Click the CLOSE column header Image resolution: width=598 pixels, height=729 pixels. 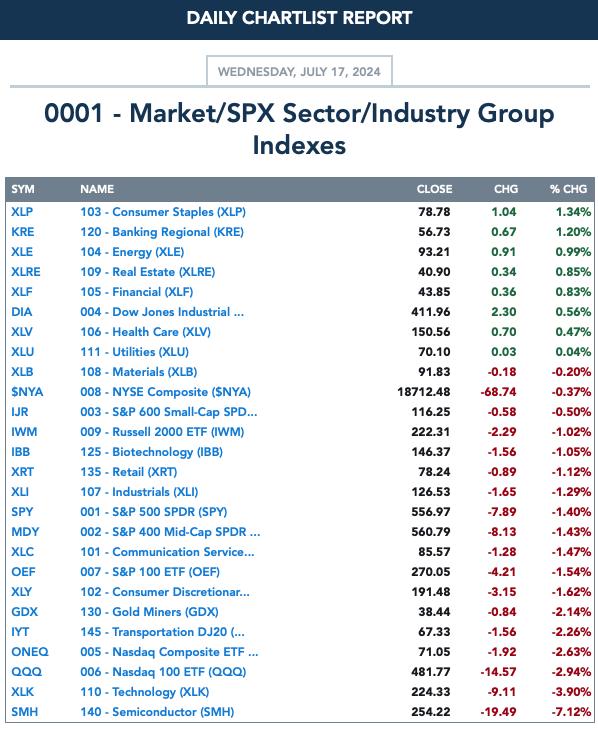[434, 189]
